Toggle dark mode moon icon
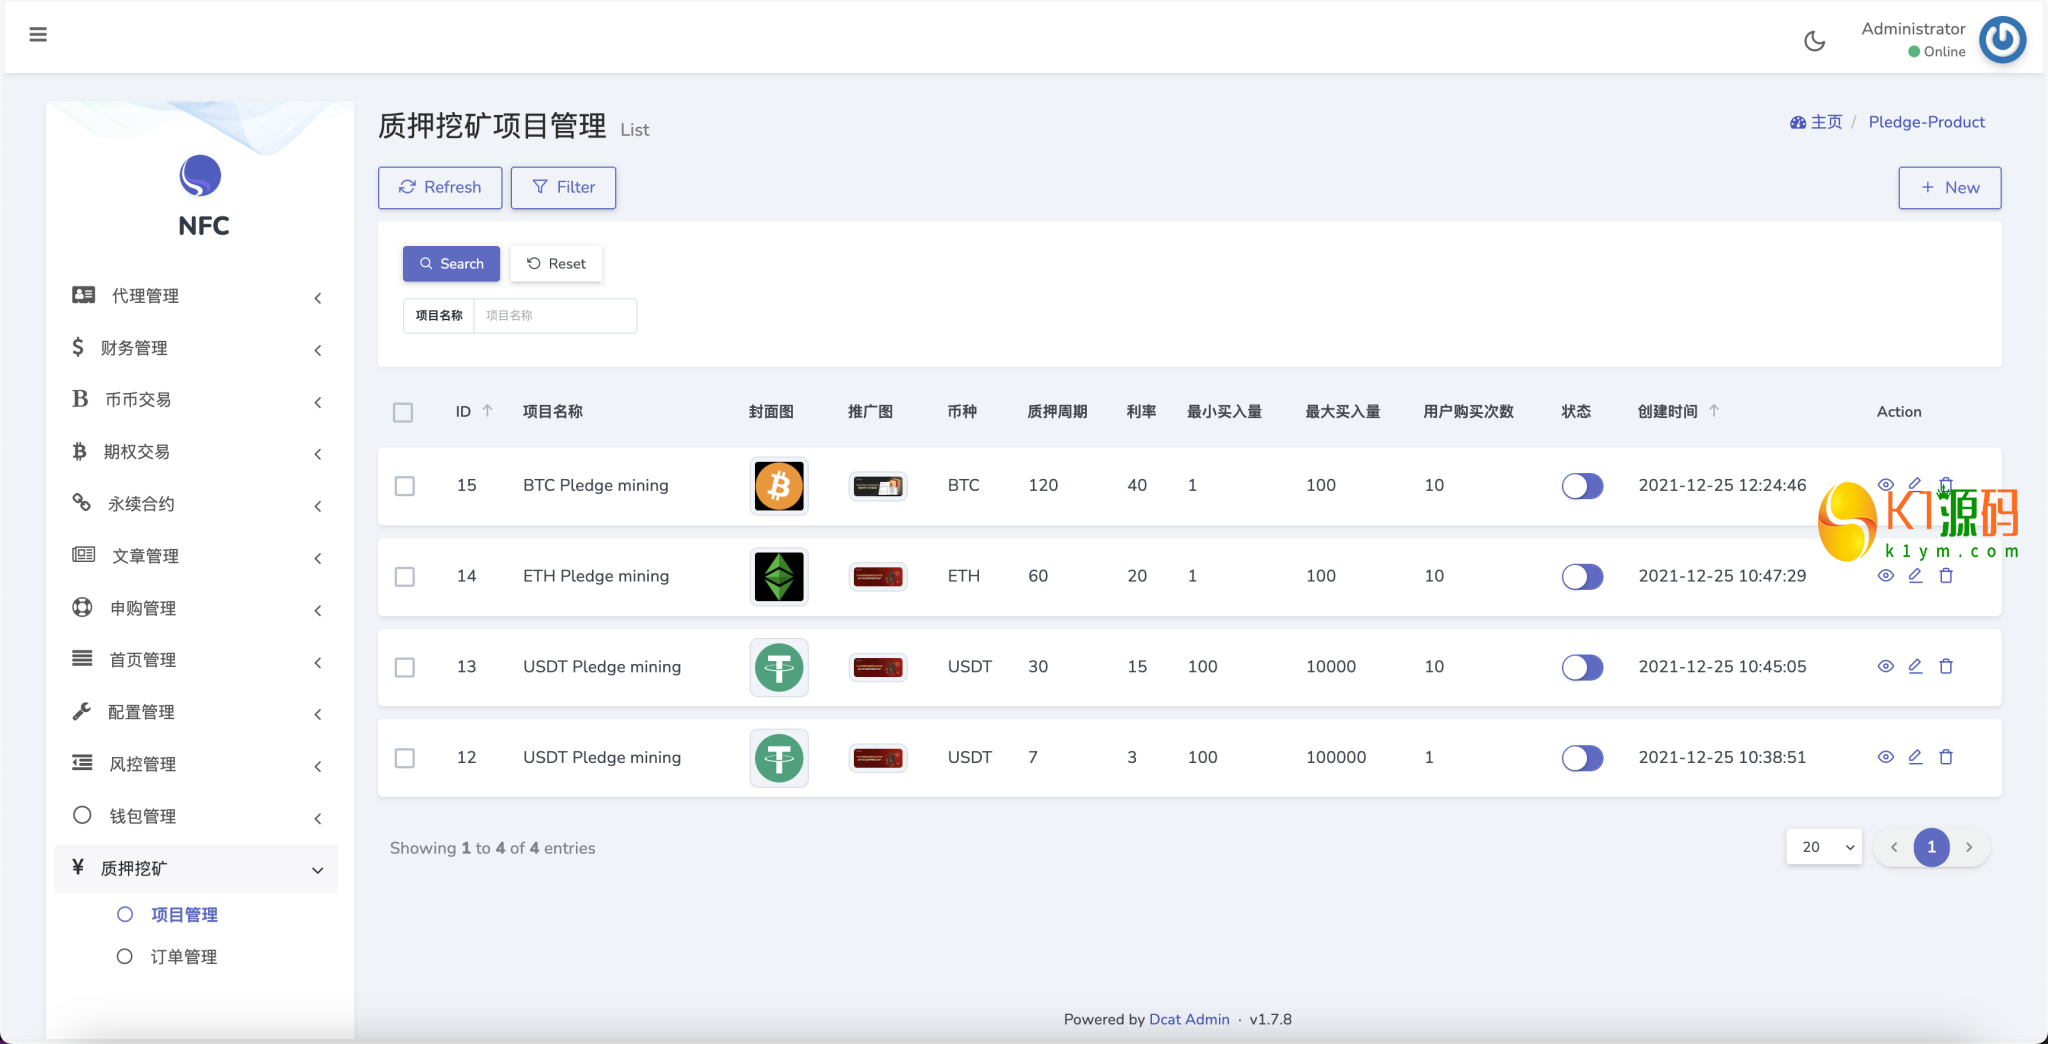The image size is (2048, 1044). pyautogui.click(x=1814, y=41)
